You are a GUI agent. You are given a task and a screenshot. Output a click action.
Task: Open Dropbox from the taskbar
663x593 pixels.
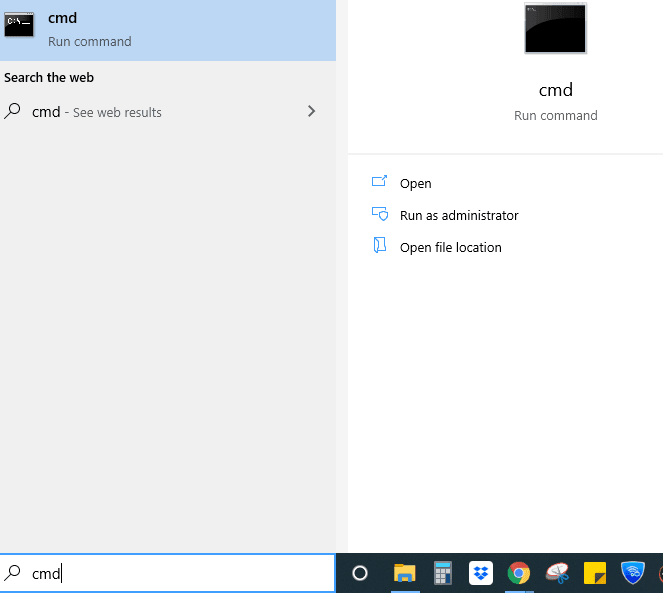[481, 573]
